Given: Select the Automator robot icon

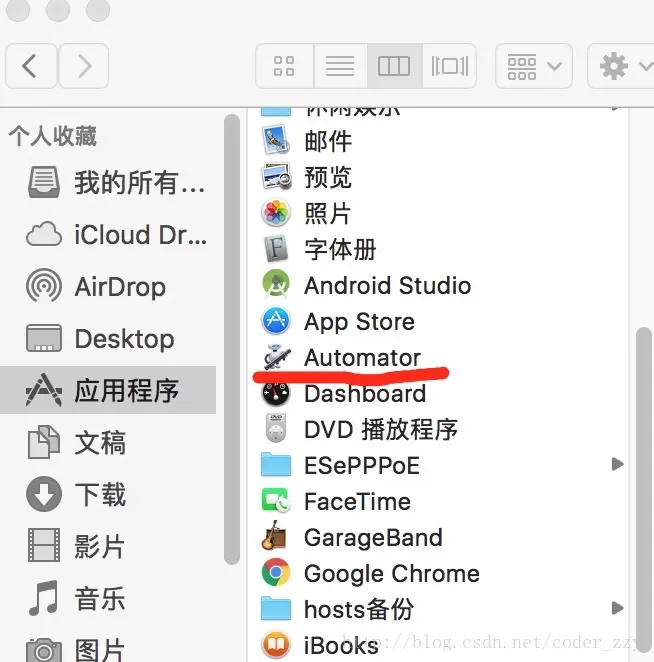Looking at the screenshot, I should click(x=277, y=357).
